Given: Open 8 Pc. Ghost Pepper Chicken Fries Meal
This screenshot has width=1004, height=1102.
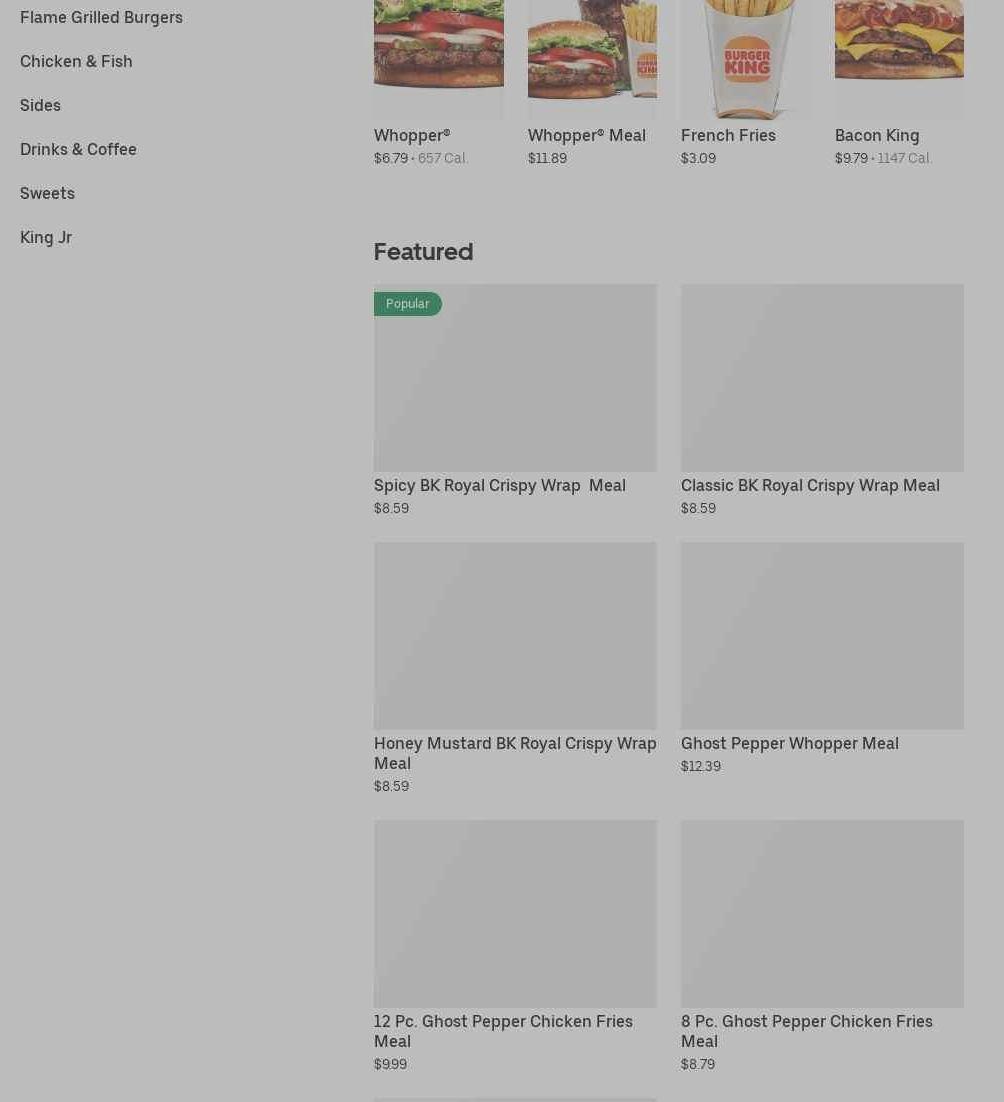Looking at the screenshot, I should pos(807,1031).
